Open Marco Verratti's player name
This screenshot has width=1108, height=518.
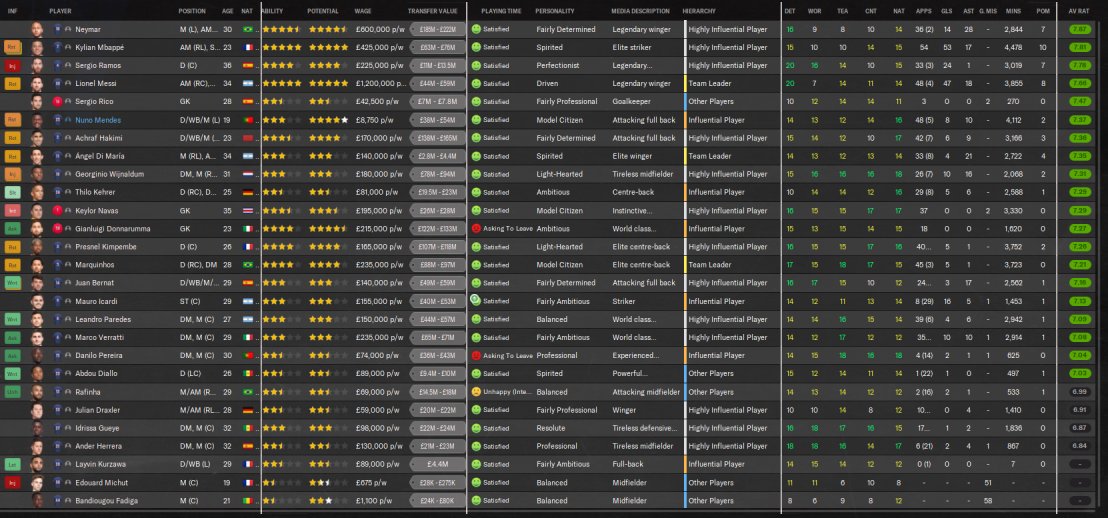point(100,337)
